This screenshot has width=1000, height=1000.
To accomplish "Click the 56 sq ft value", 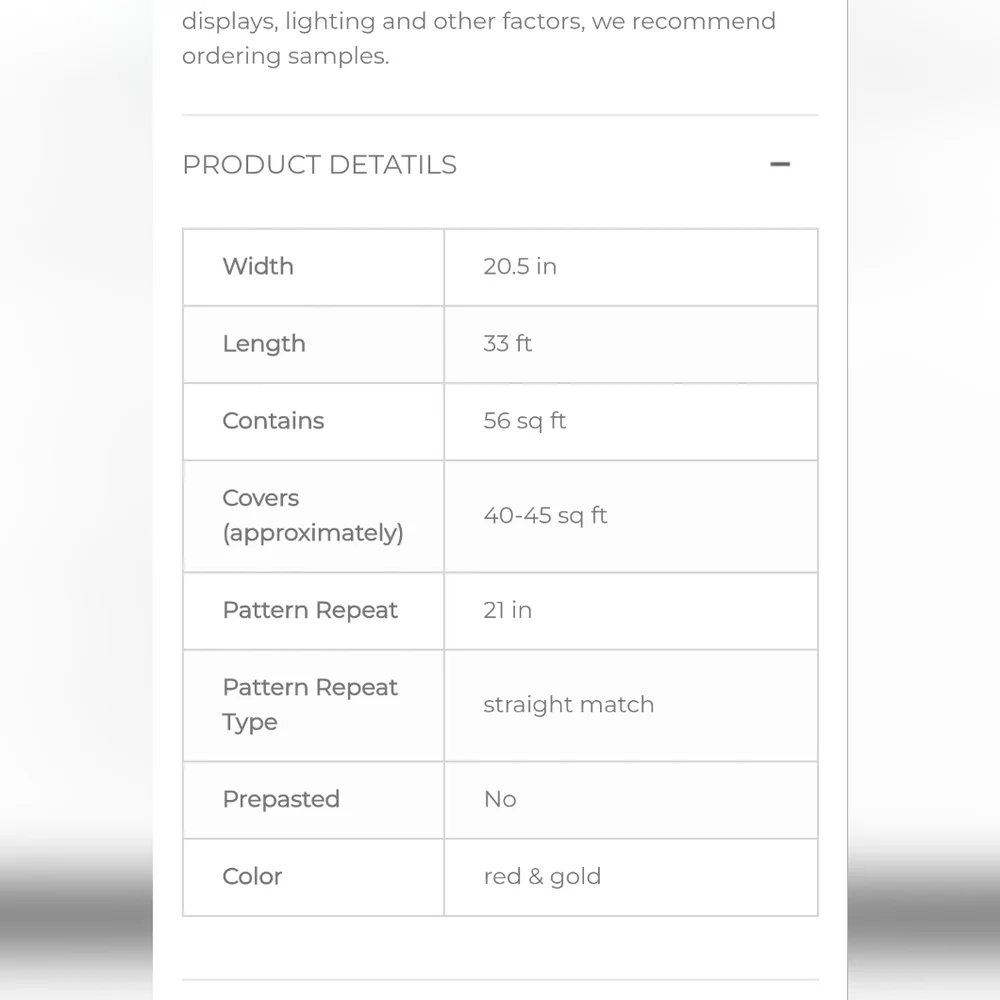I will (x=524, y=422).
